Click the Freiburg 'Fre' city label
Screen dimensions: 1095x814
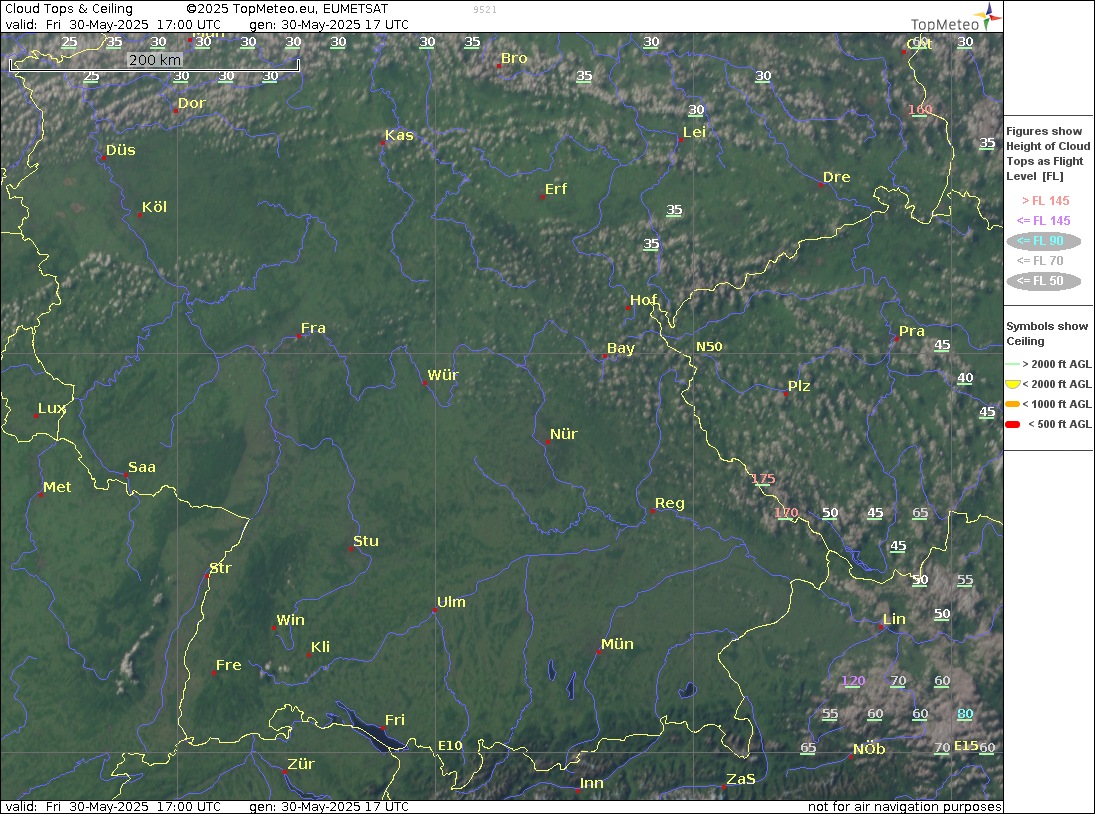(x=228, y=665)
